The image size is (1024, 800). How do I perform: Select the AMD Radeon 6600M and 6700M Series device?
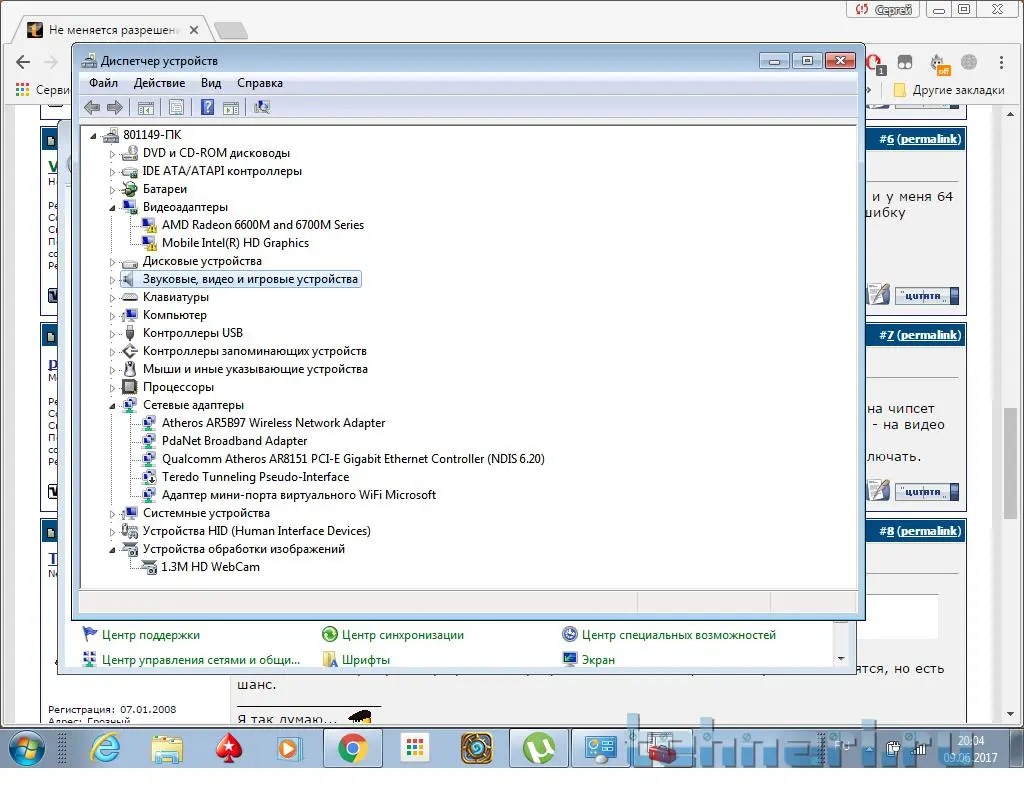[x=263, y=225]
